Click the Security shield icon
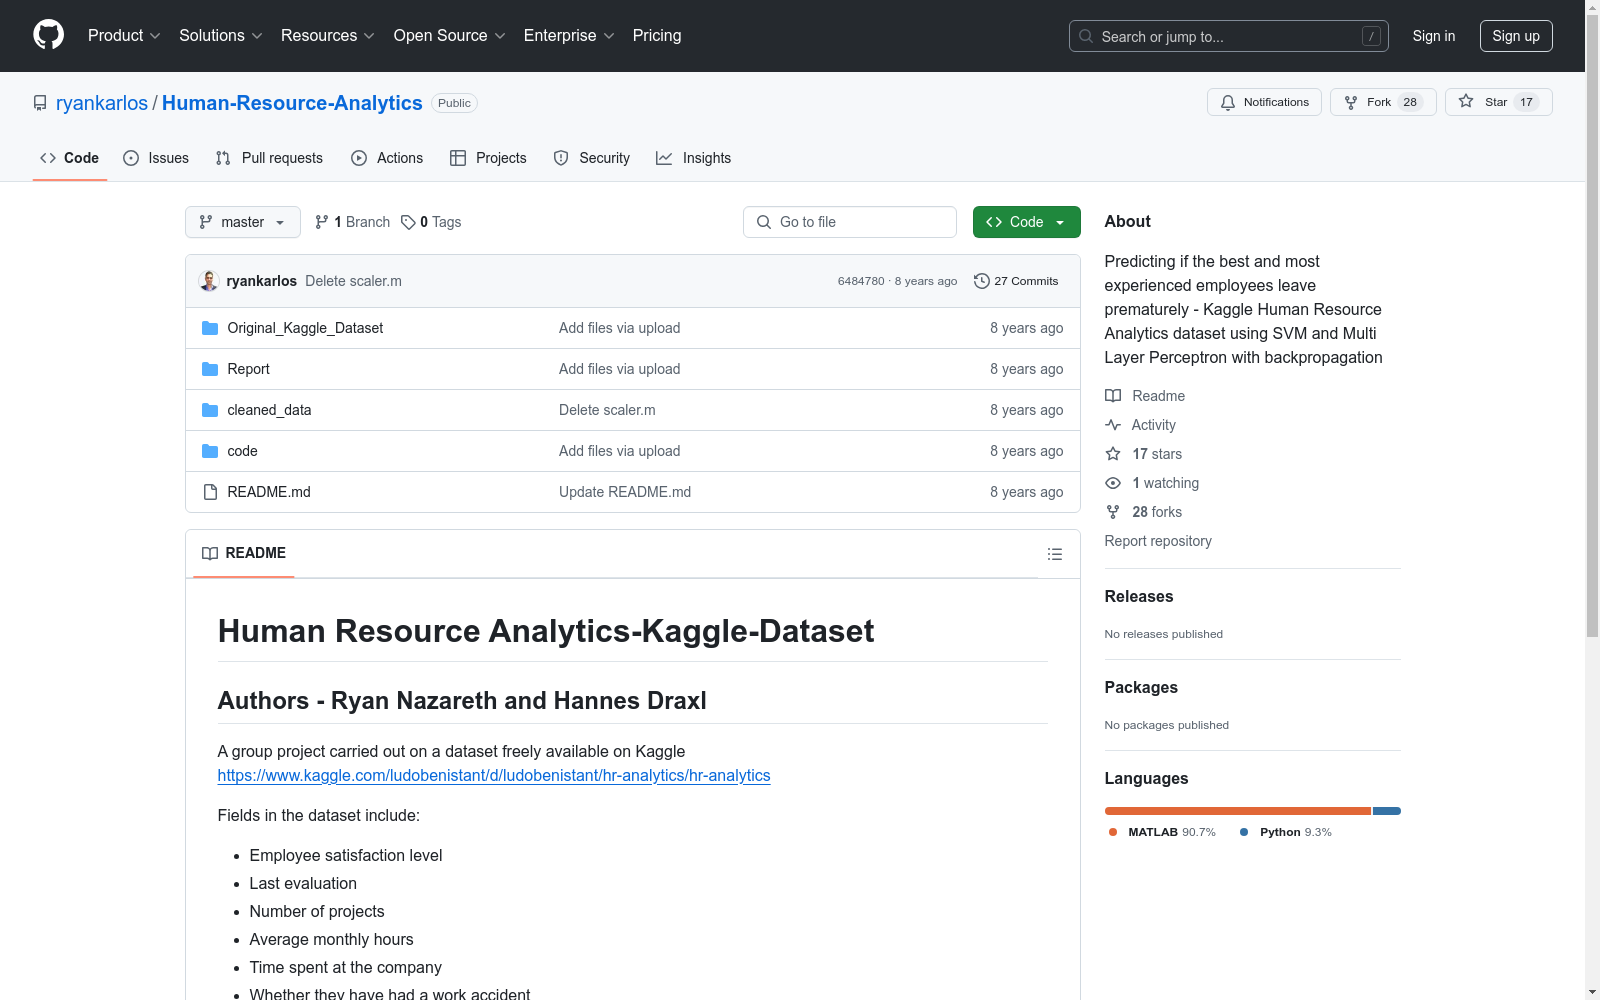This screenshot has width=1600, height=1000. [561, 158]
